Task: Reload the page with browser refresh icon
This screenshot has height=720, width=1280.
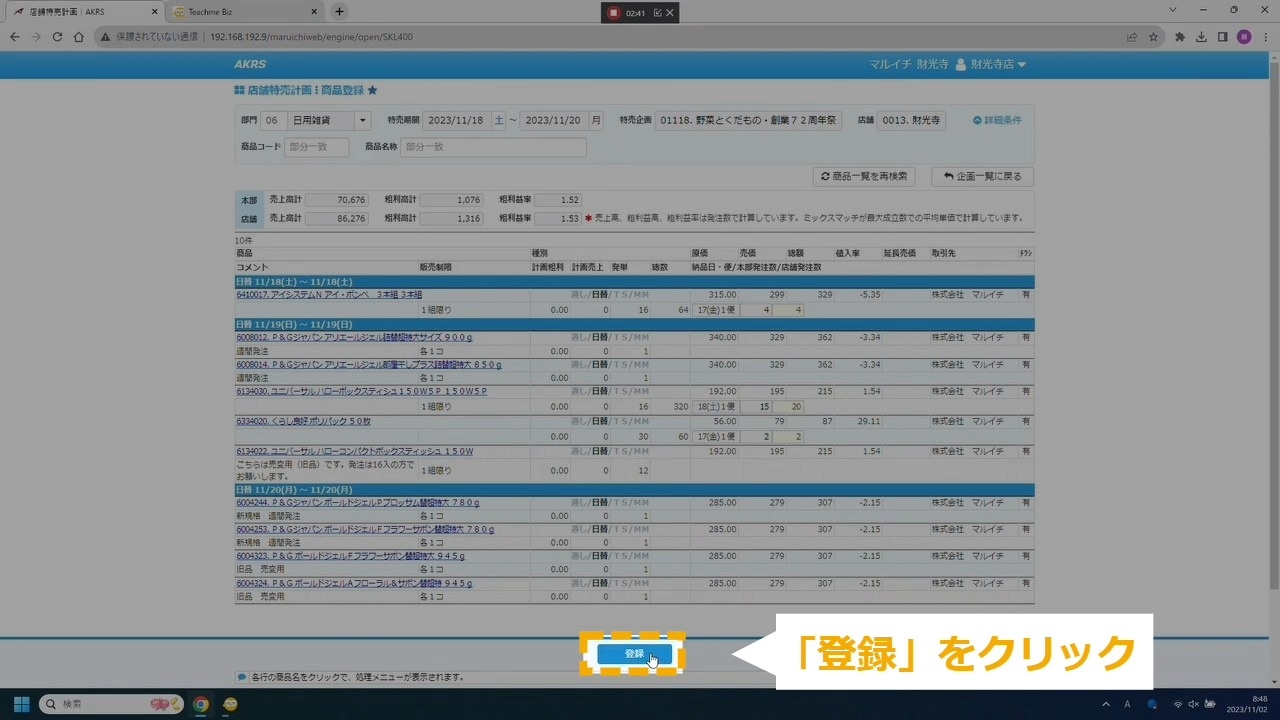Action: click(x=57, y=37)
